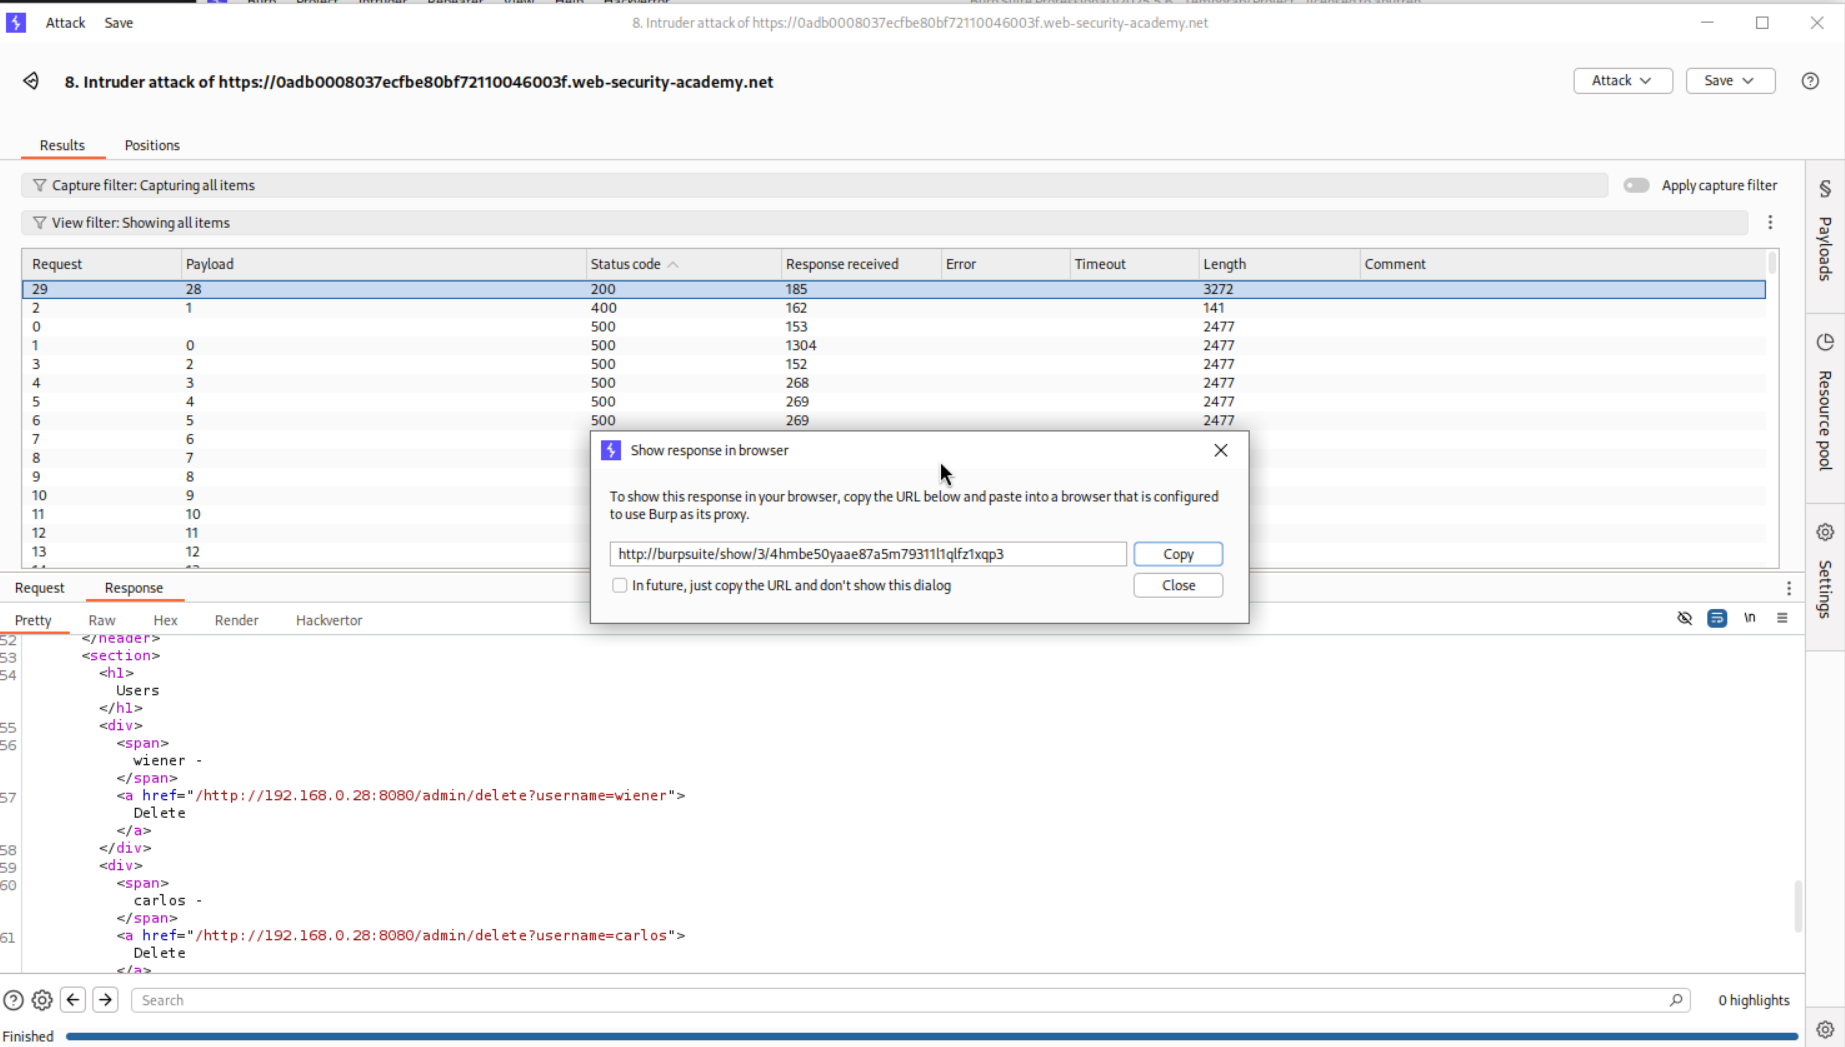Click the back arrow icon beside attack title

pos(31,81)
